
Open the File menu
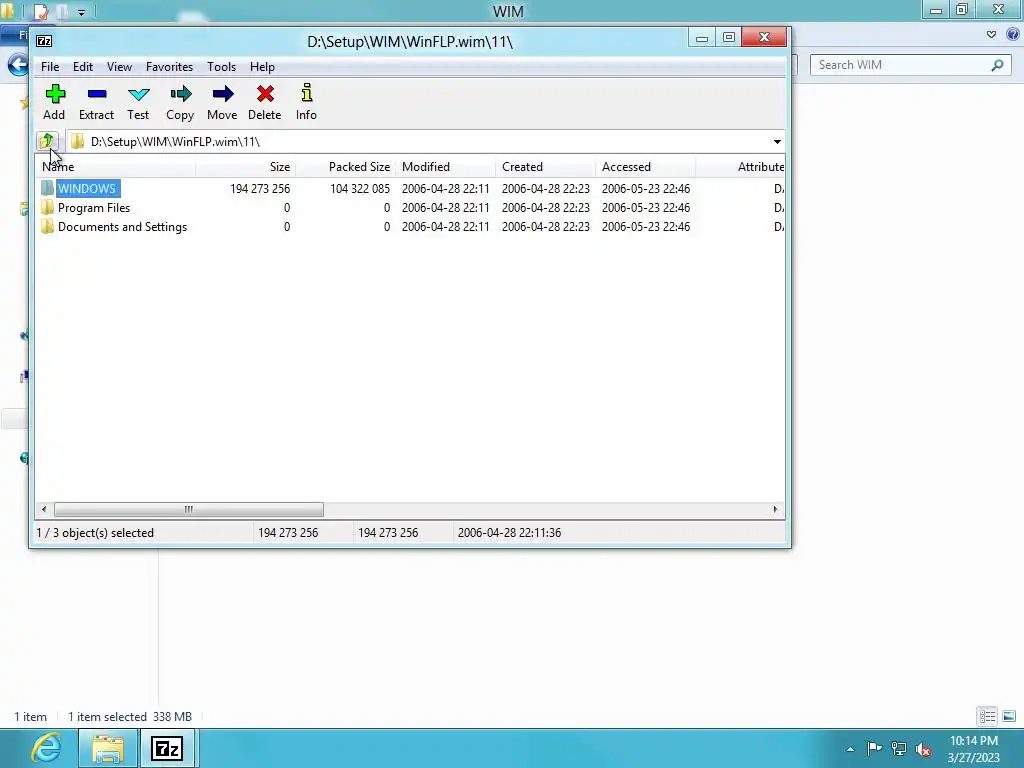(50, 67)
